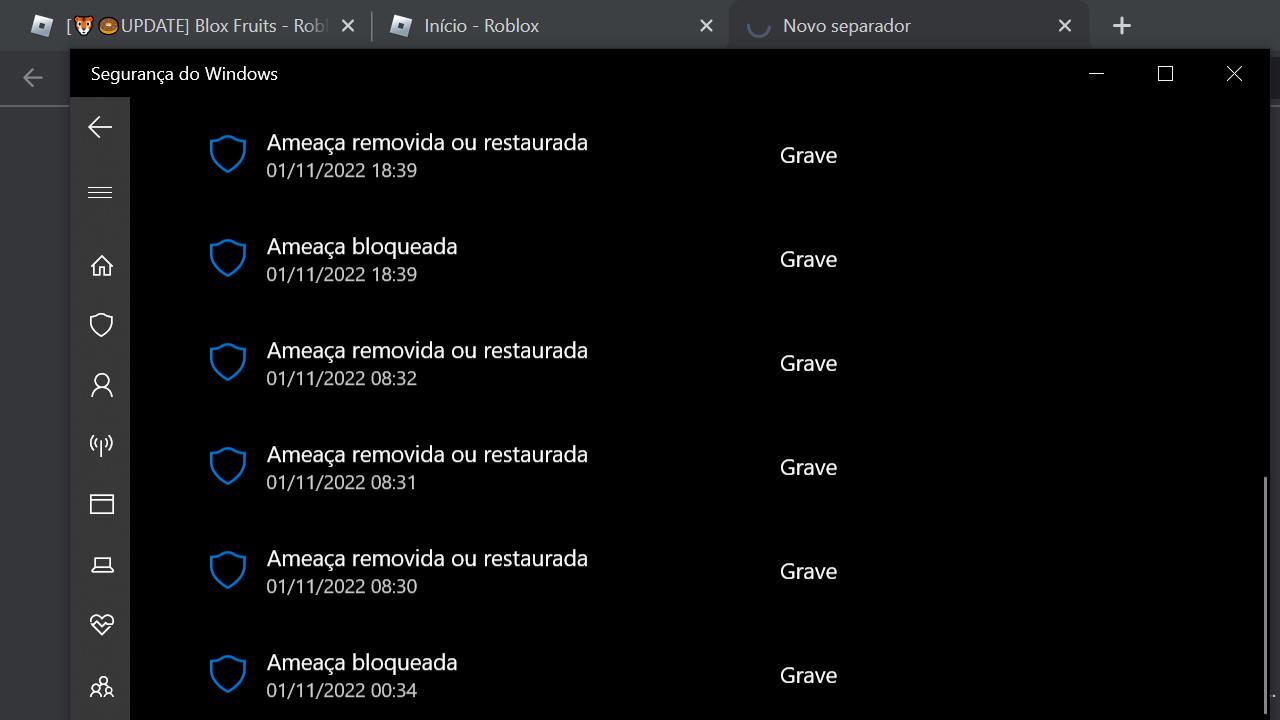Screen dimensions: 1280x720
Task: Click the browser back navigation arrow
Action: point(33,77)
